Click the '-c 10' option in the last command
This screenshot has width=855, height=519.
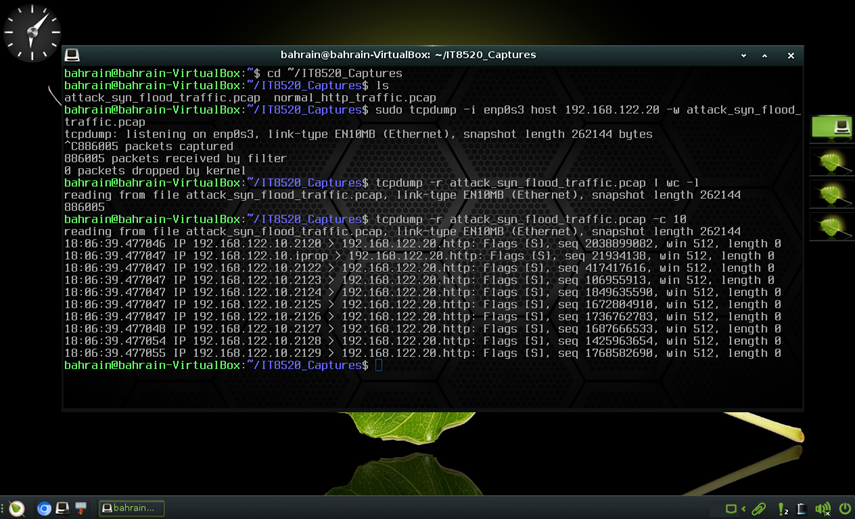(x=669, y=219)
